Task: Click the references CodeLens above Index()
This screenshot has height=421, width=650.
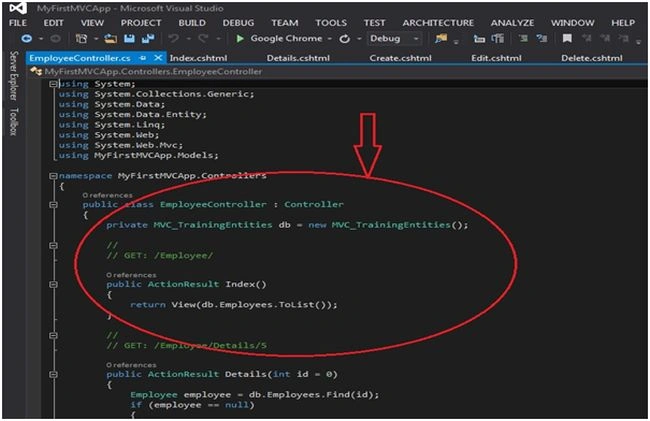Action: coord(131,275)
